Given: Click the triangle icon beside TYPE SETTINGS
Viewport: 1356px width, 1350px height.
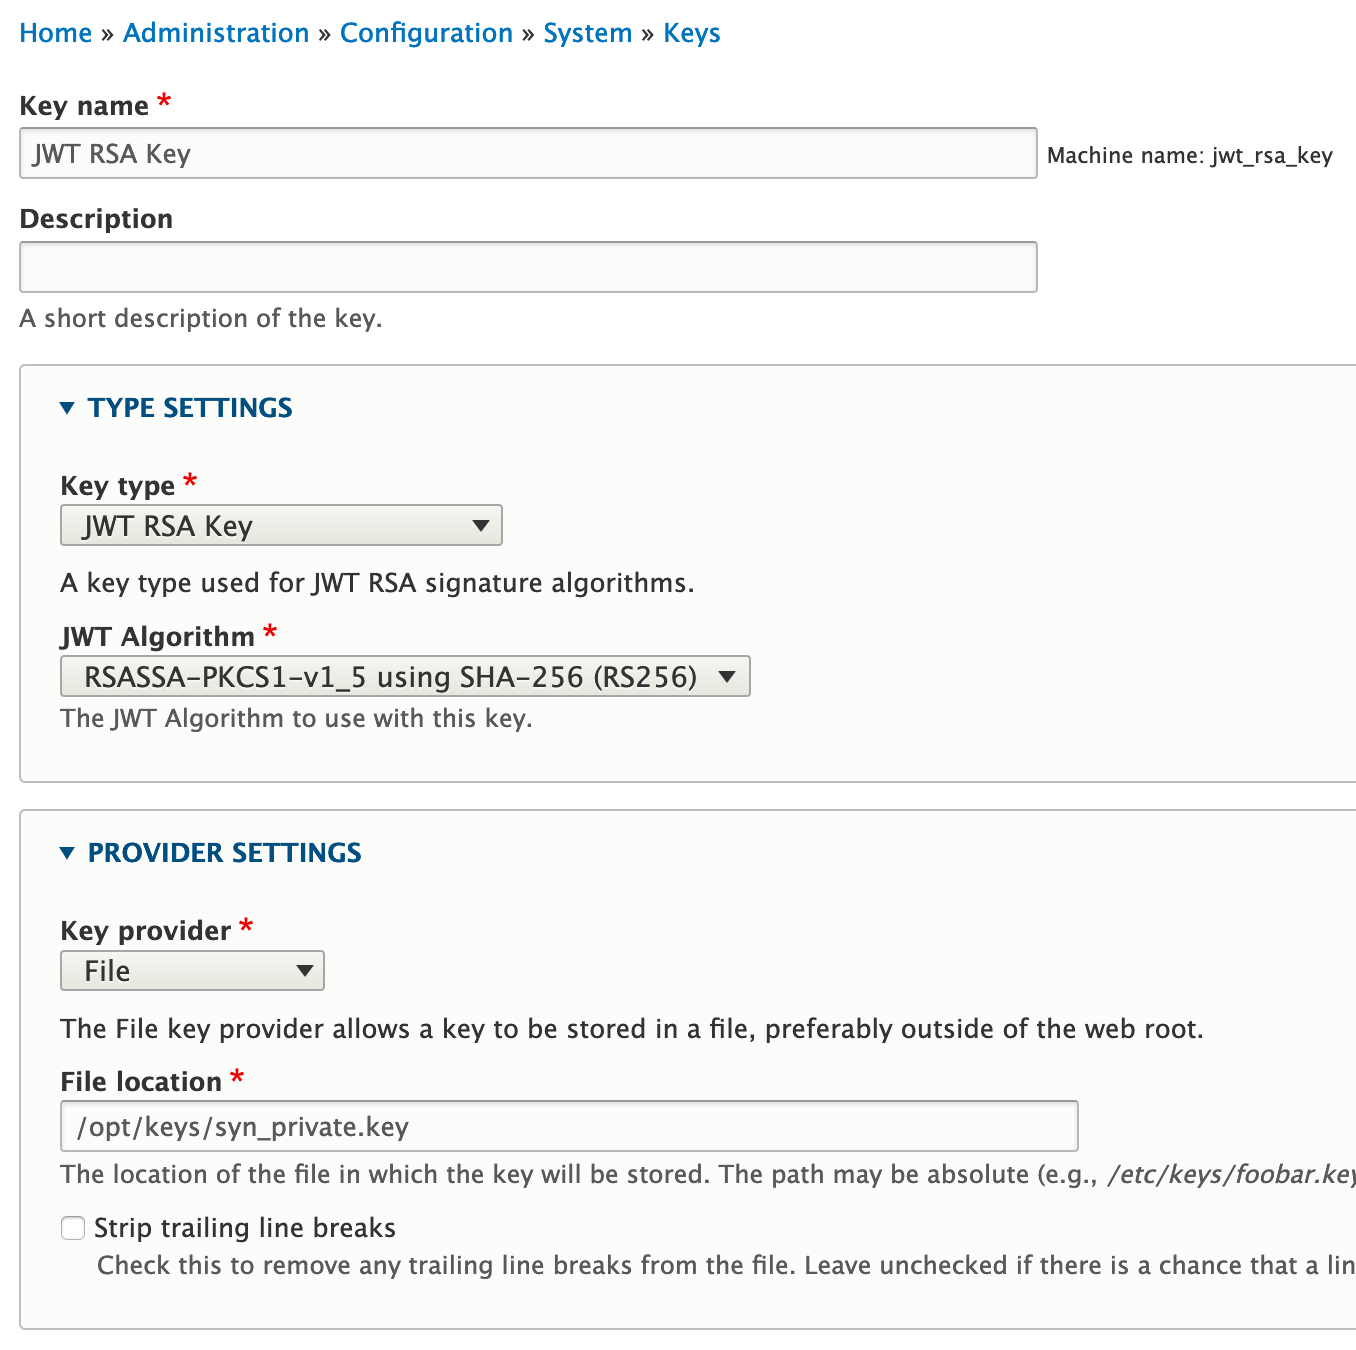Looking at the screenshot, I should pos(67,407).
